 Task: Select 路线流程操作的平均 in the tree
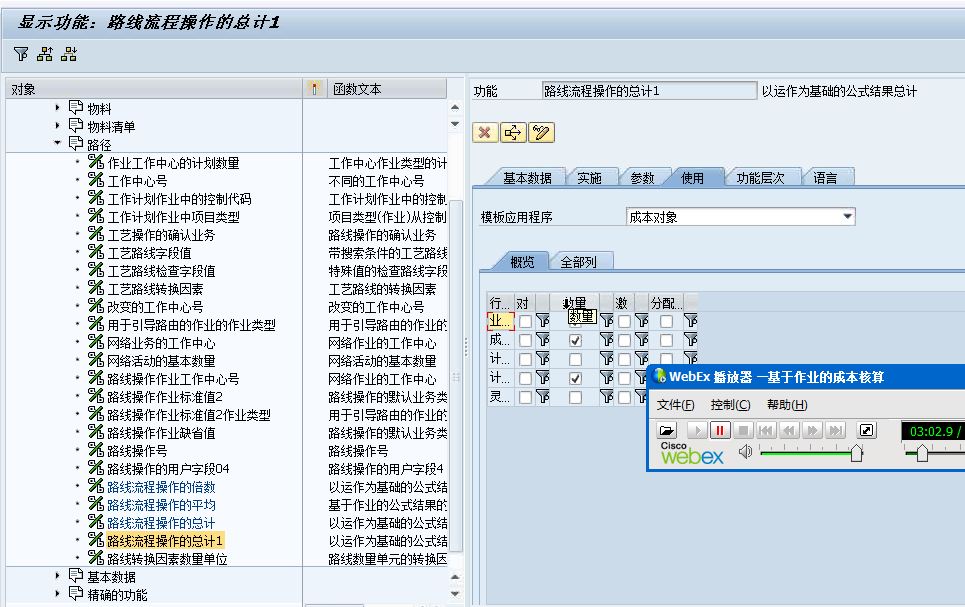click(x=161, y=505)
